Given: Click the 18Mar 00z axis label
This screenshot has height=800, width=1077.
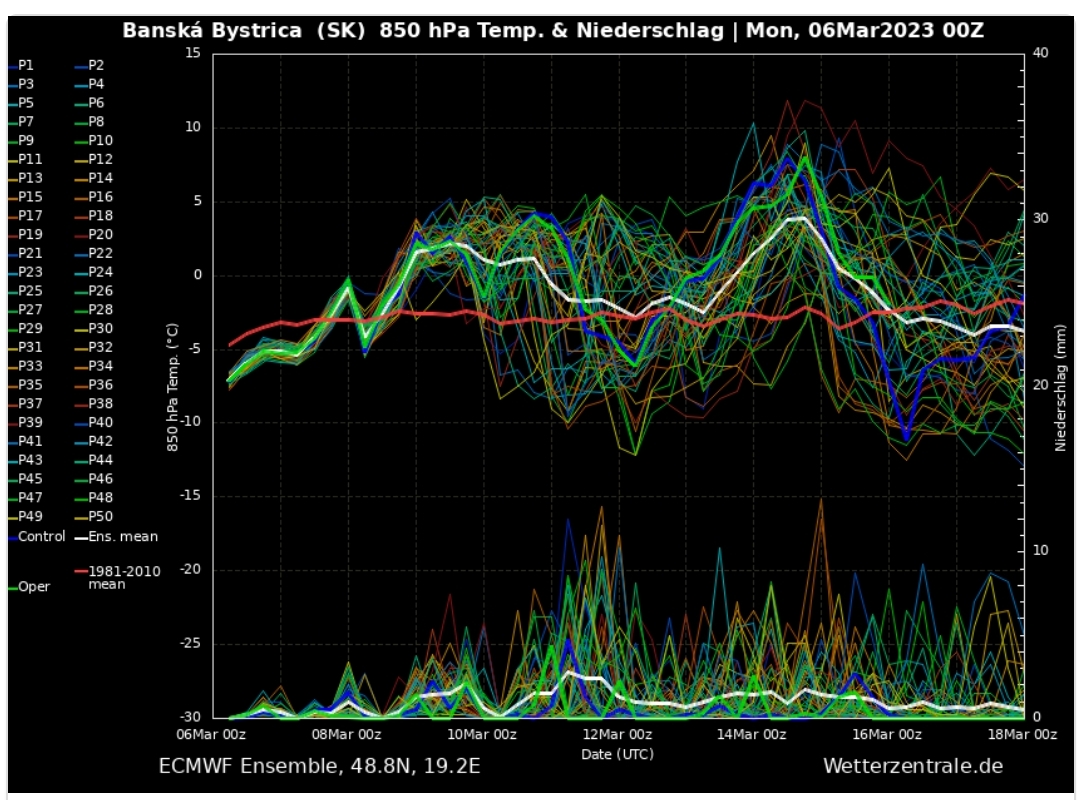Looking at the screenshot, I should click(x=1022, y=734).
